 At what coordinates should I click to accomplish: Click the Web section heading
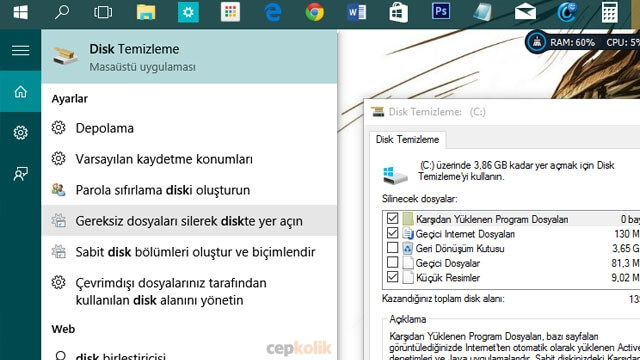click(x=63, y=329)
